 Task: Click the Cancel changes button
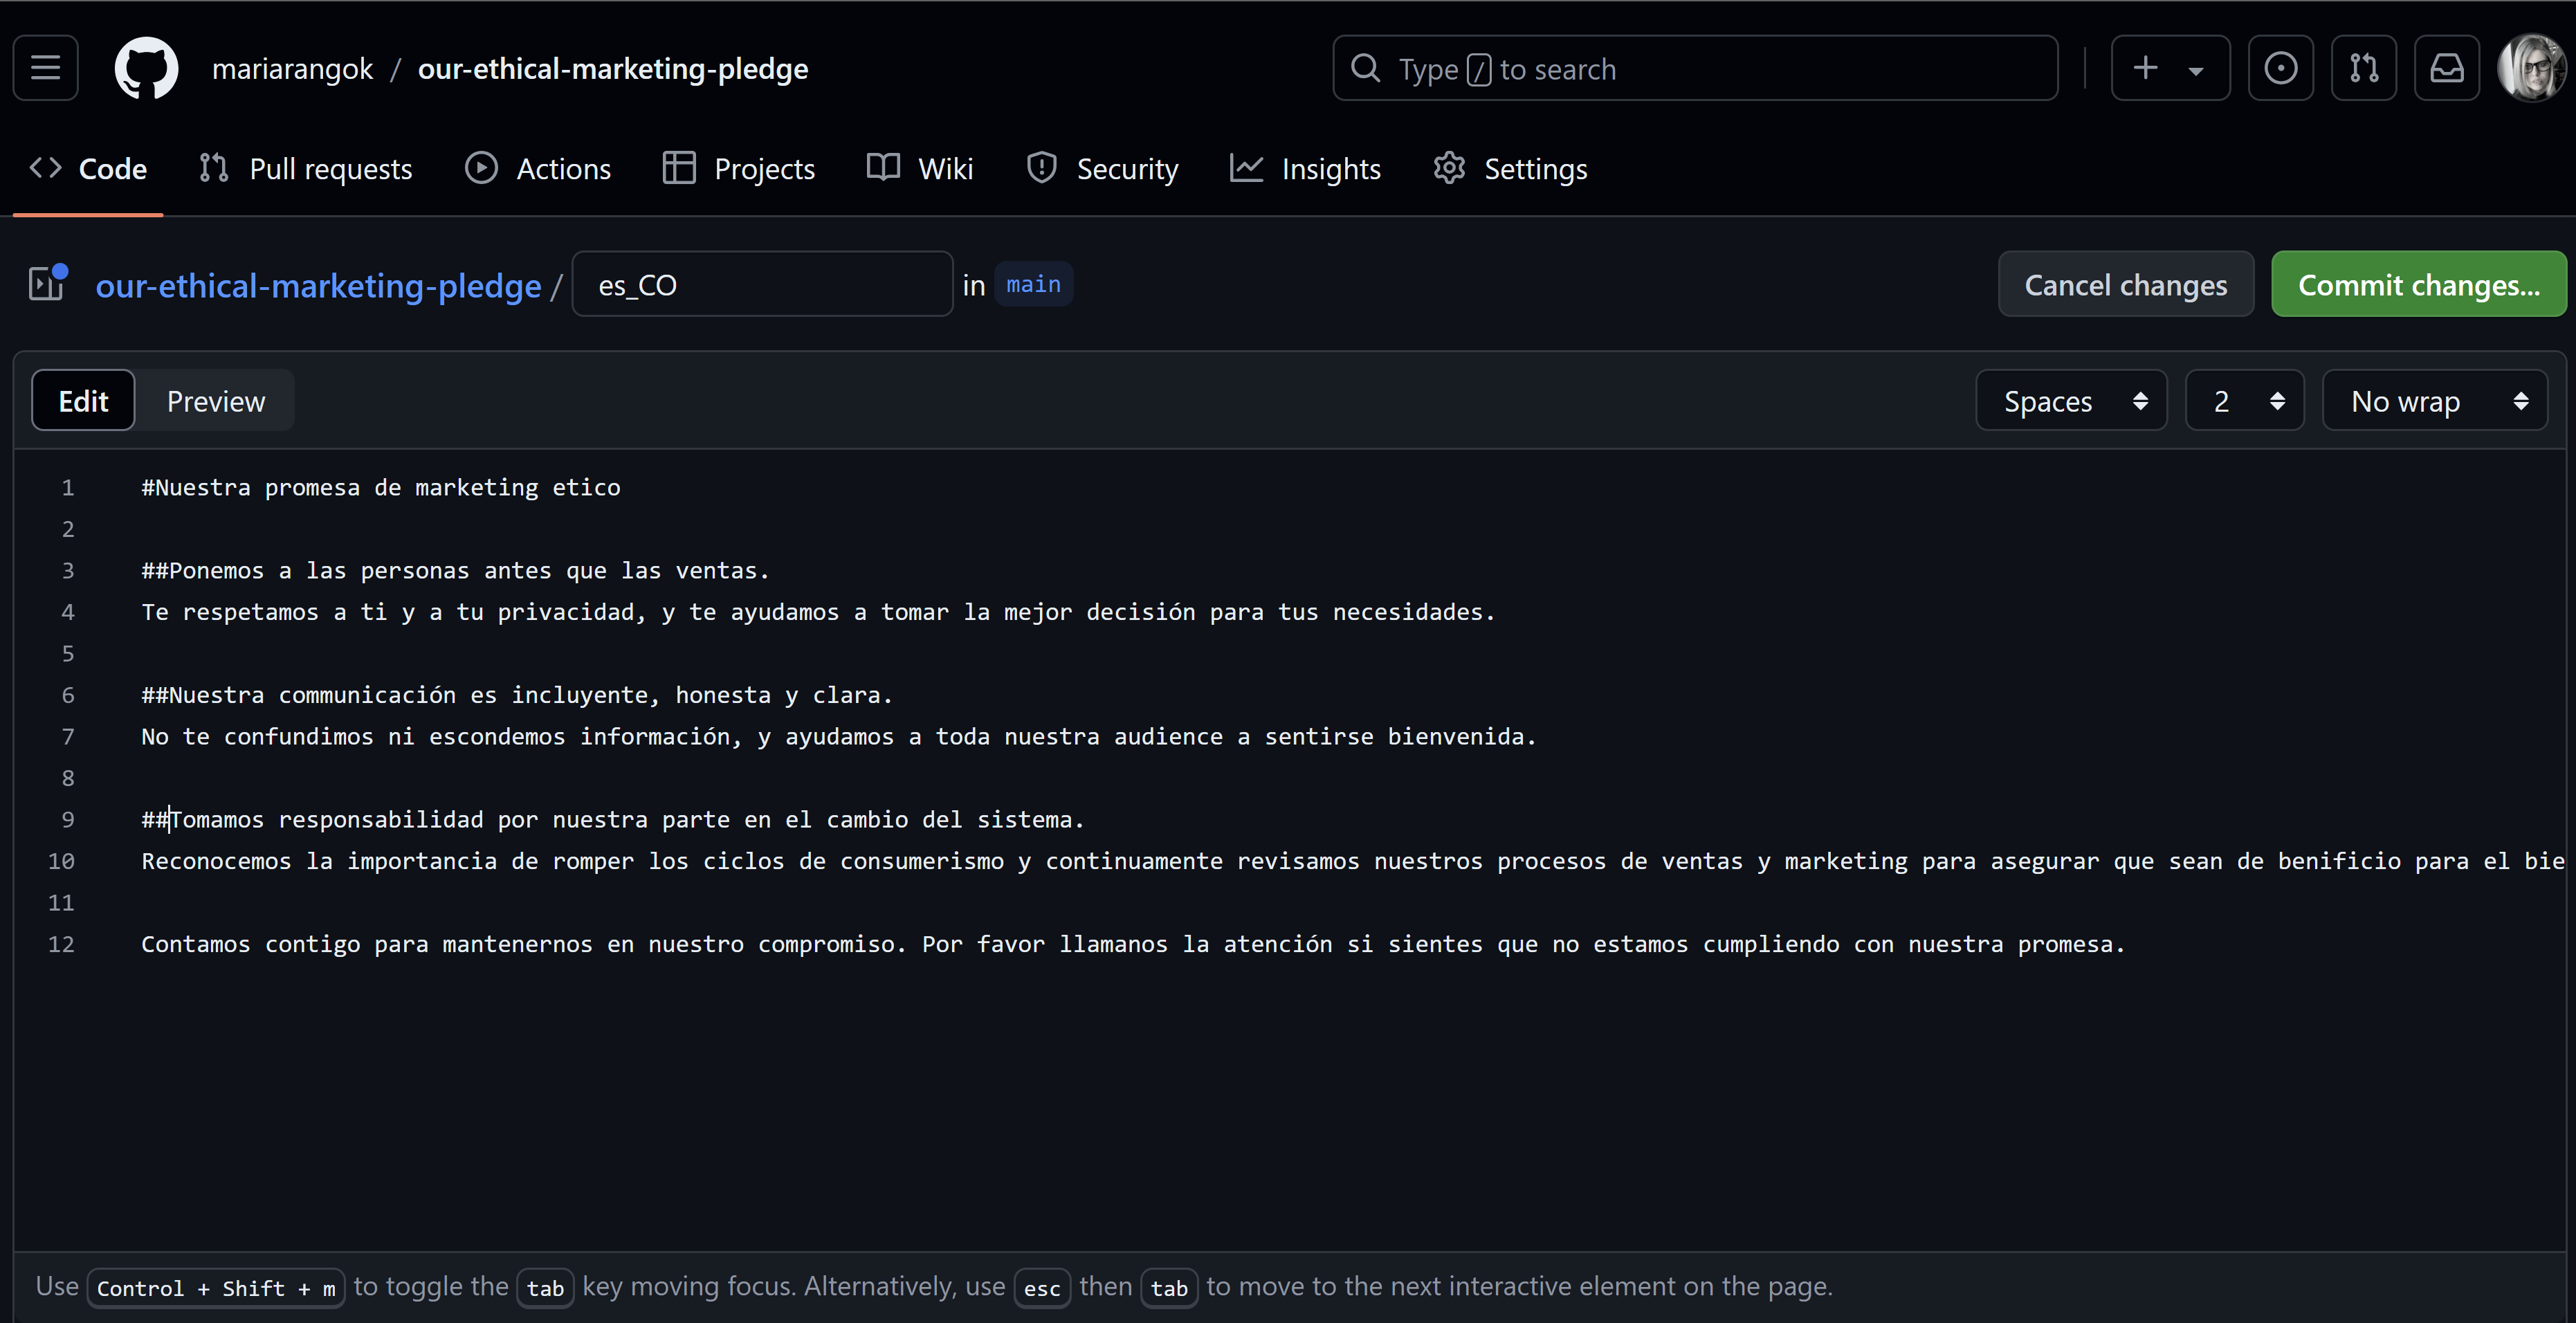click(x=2126, y=284)
